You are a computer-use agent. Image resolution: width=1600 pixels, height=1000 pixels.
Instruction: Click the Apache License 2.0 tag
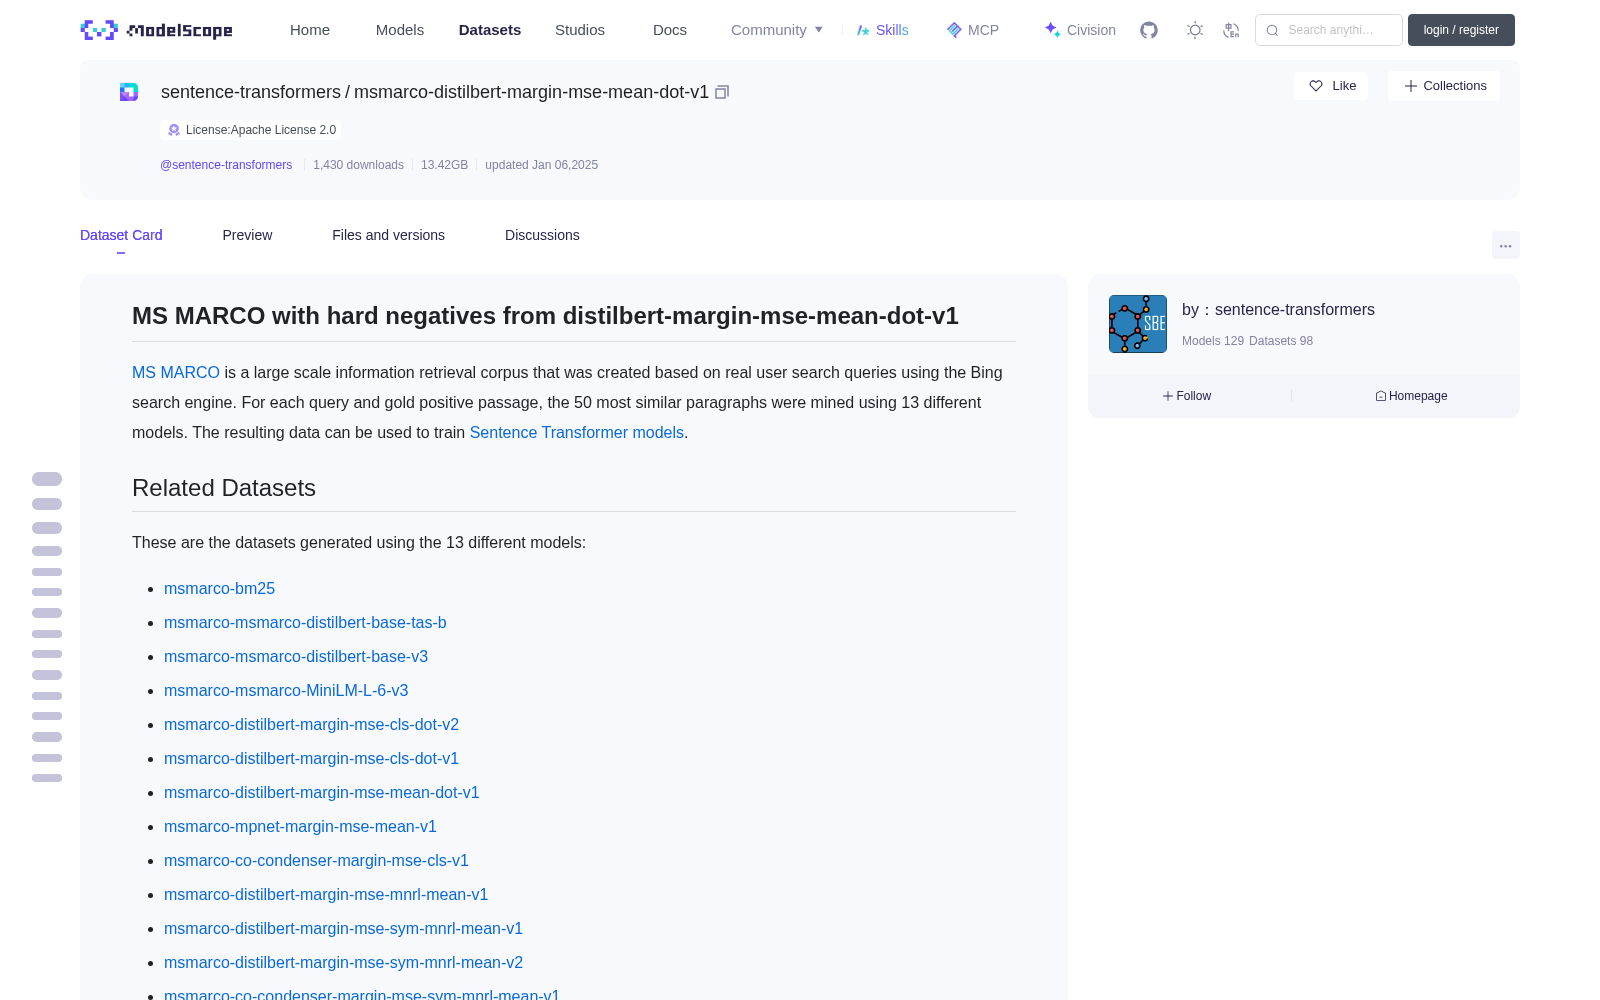(x=251, y=130)
